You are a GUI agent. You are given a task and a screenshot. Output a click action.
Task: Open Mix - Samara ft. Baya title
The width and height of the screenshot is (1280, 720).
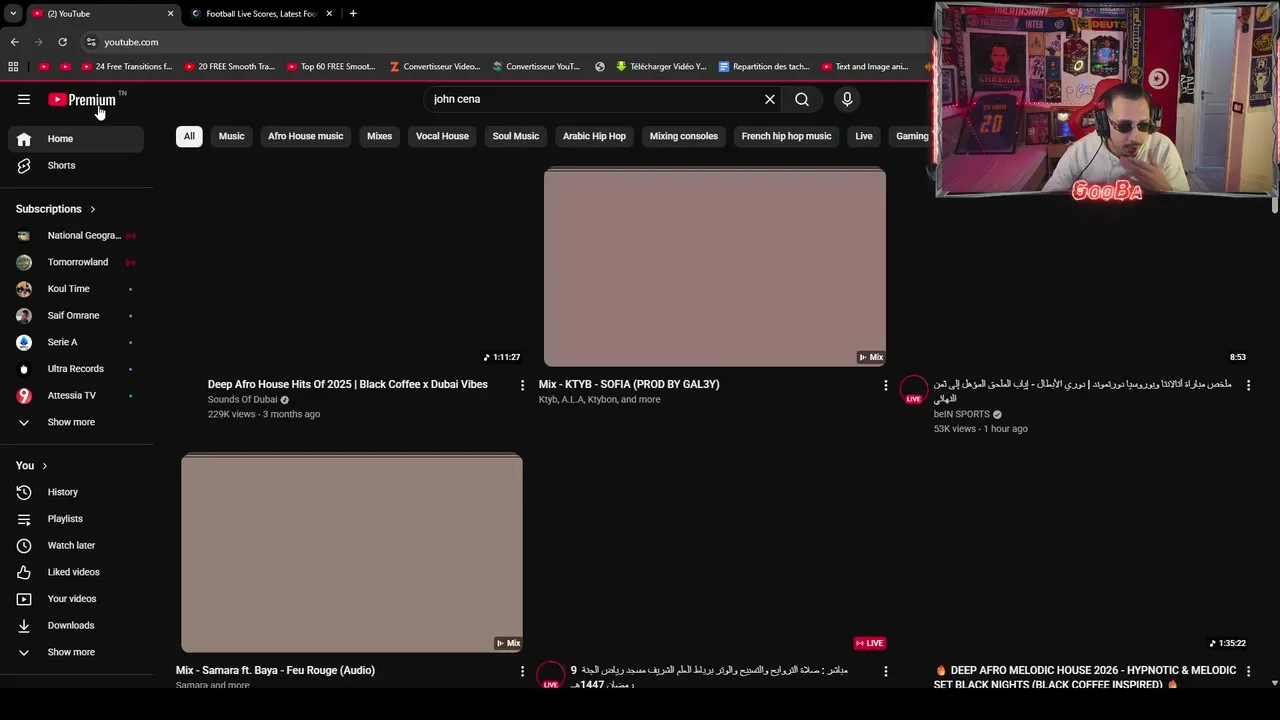coord(275,670)
